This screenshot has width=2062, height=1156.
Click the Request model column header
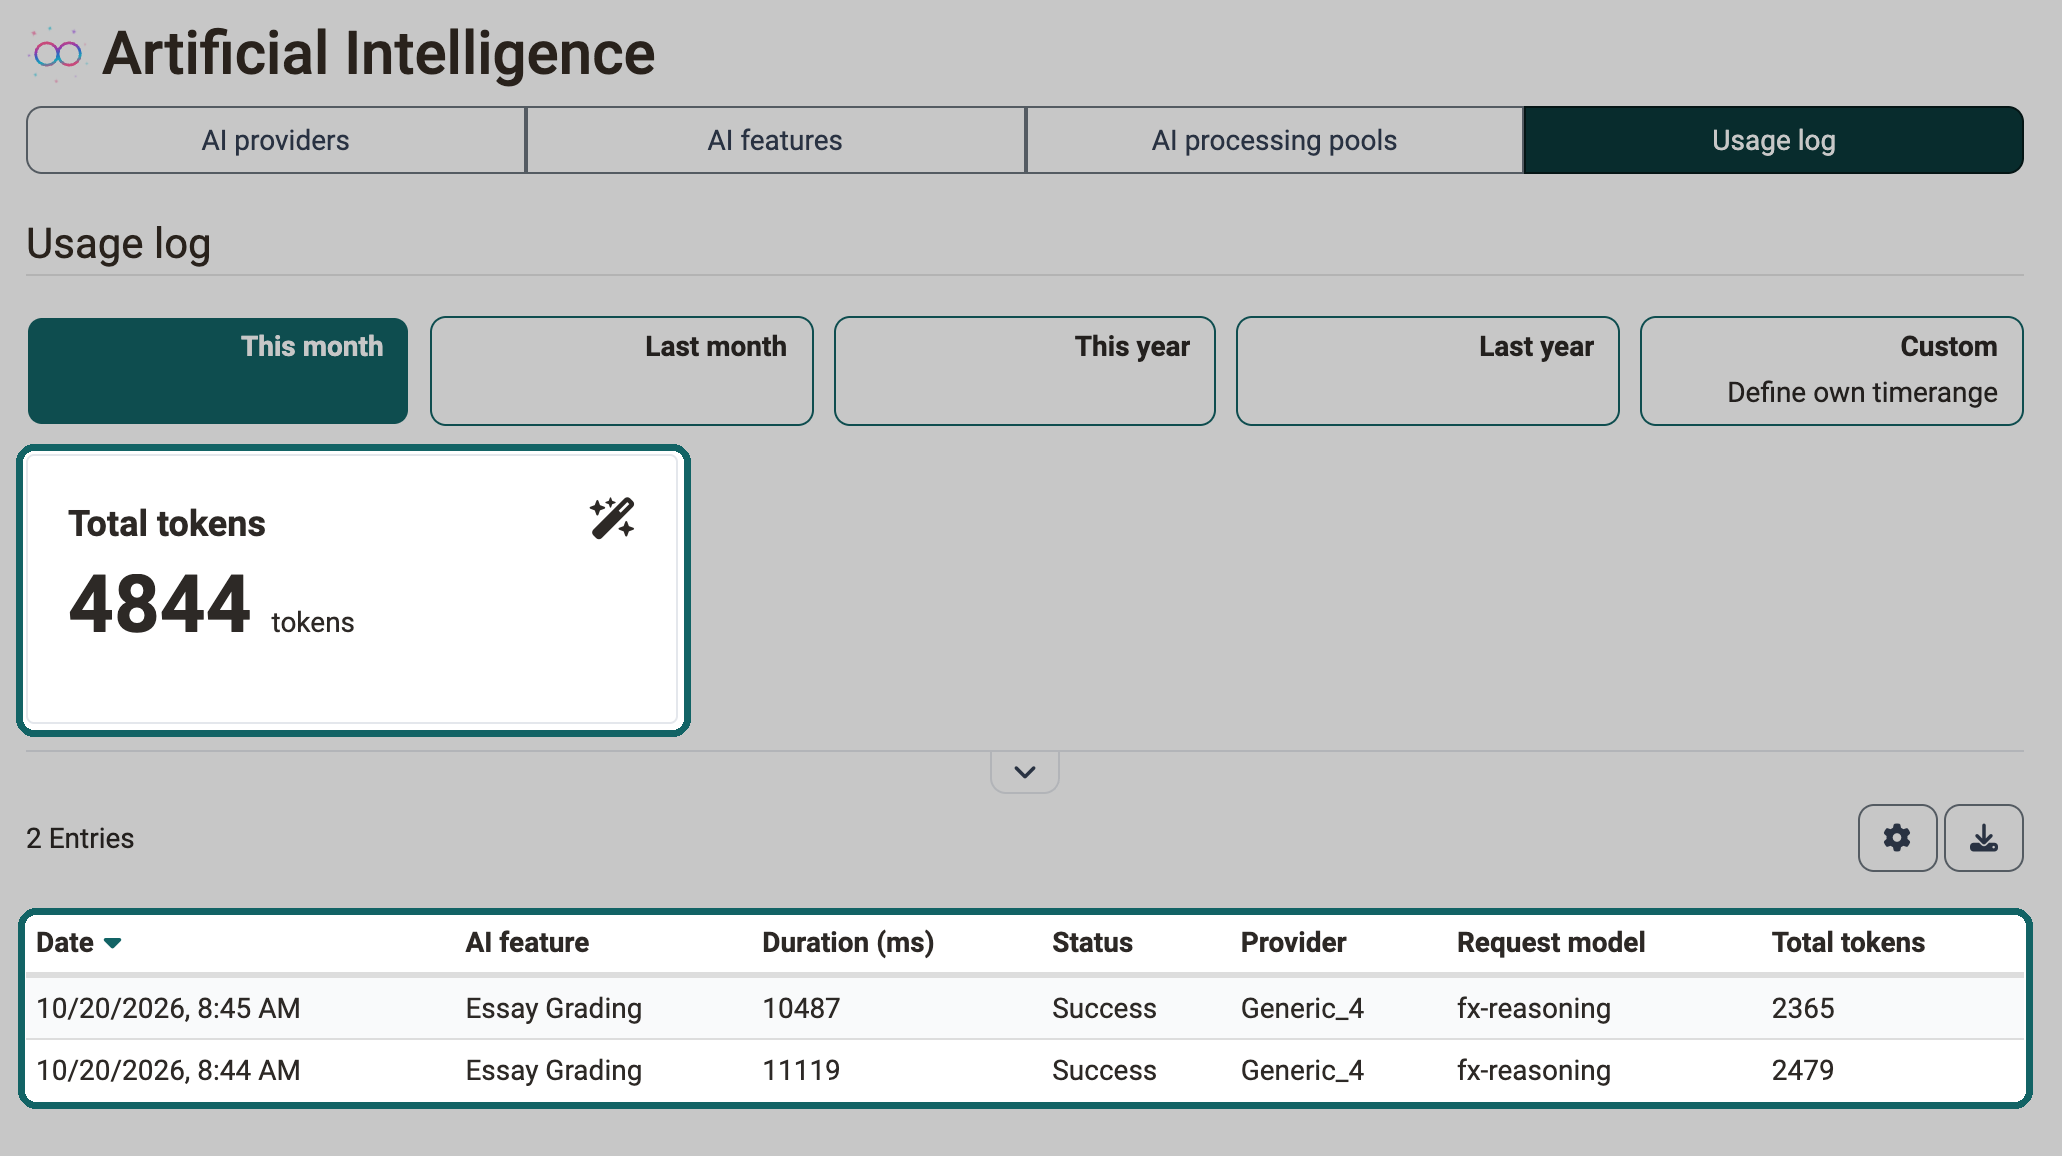coord(1551,943)
